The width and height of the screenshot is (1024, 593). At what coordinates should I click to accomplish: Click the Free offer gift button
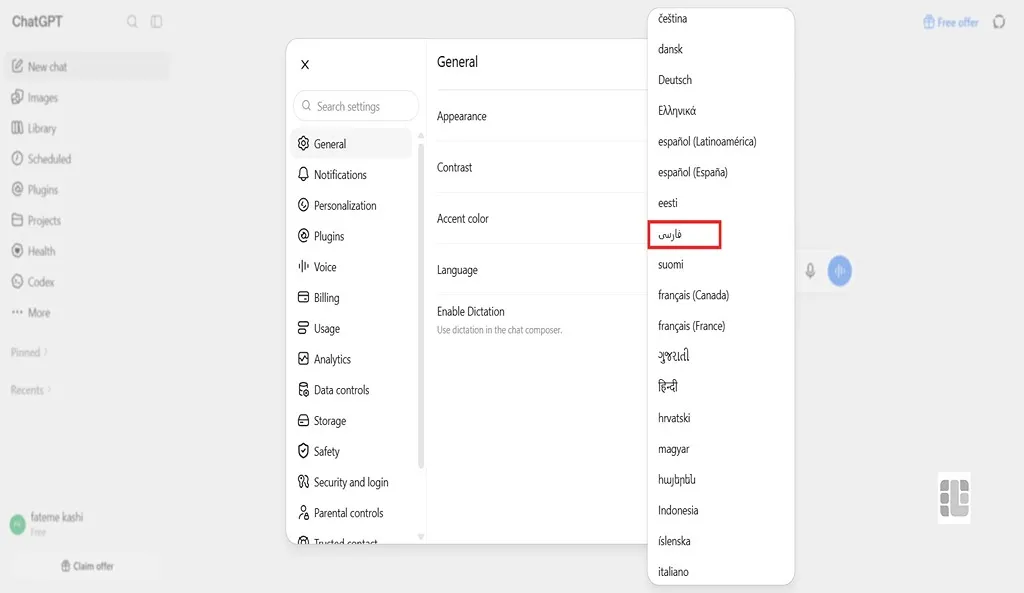point(951,22)
